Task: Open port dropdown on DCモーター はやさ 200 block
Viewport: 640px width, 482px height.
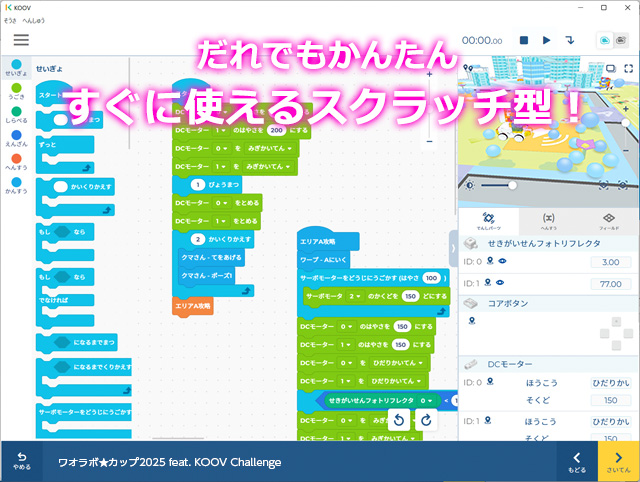Action: [221, 130]
